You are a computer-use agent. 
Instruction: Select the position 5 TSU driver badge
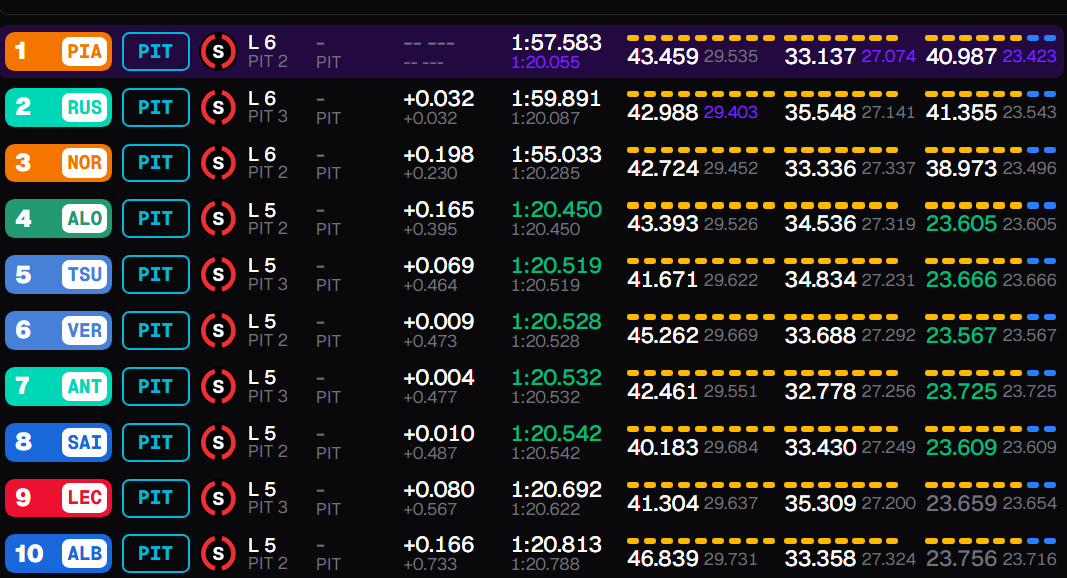pos(59,274)
